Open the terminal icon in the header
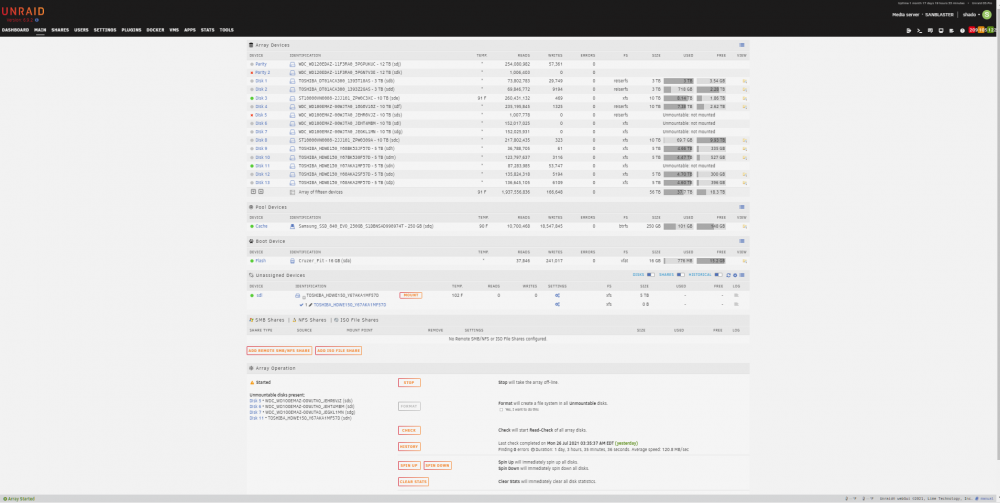The height and width of the screenshot is (503, 1000). click(x=920, y=31)
